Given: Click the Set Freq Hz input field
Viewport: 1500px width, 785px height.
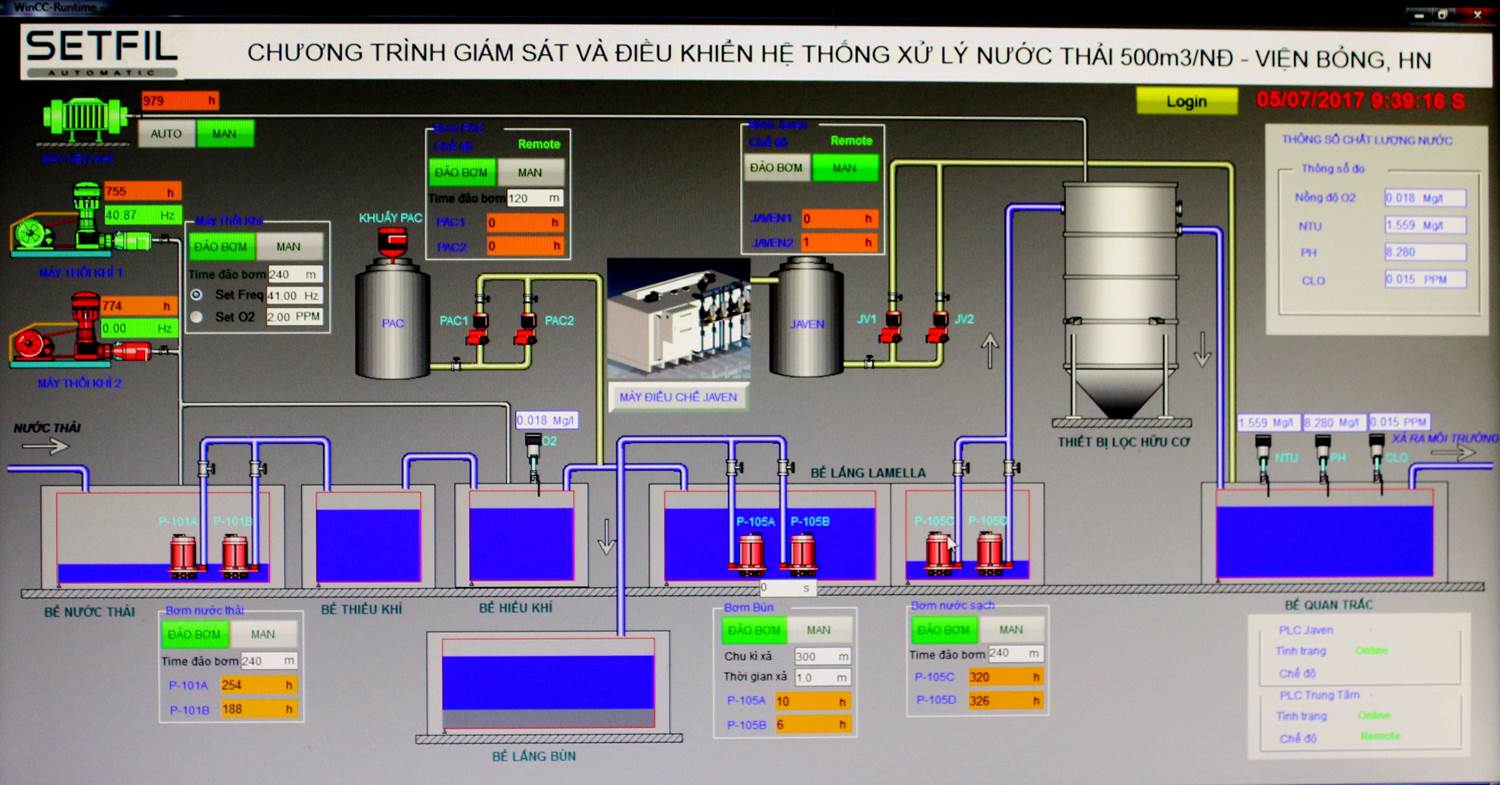Looking at the screenshot, I should click(294, 295).
